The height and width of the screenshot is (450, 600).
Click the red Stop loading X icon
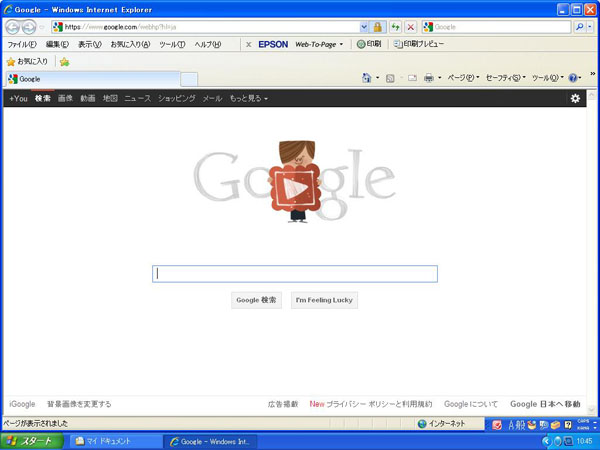coord(411,27)
